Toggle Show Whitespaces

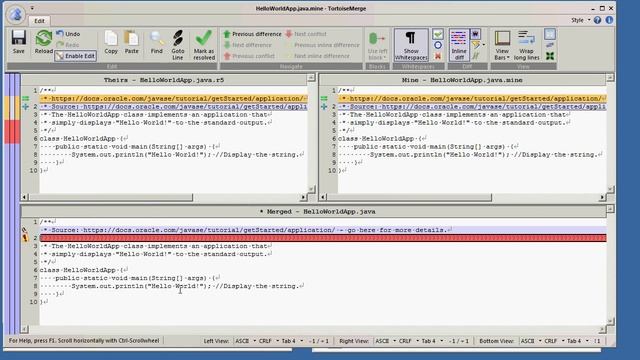coord(411,45)
